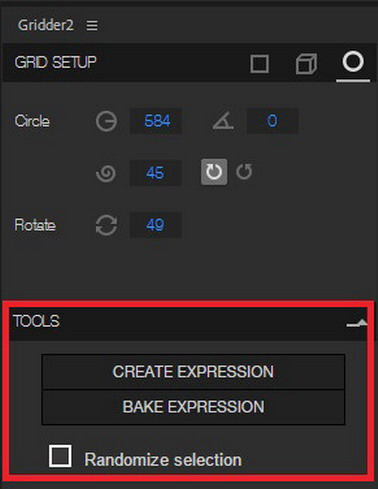The image size is (378, 489).
Task: Click the Rotate value field showing 49
Action: pyautogui.click(x=156, y=225)
